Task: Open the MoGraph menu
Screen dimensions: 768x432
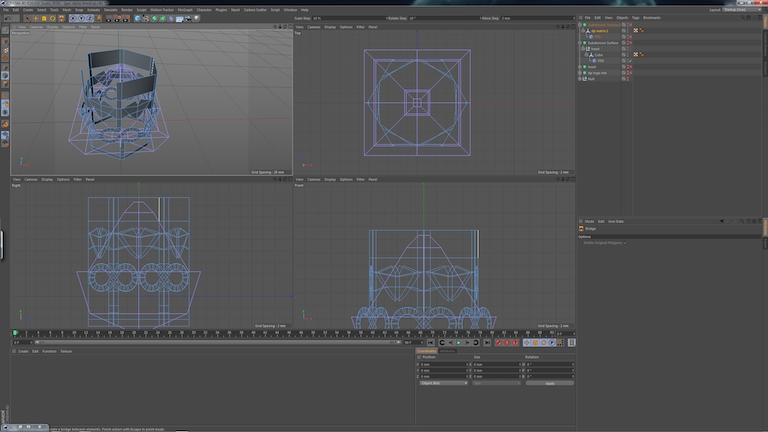Action: [185, 10]
